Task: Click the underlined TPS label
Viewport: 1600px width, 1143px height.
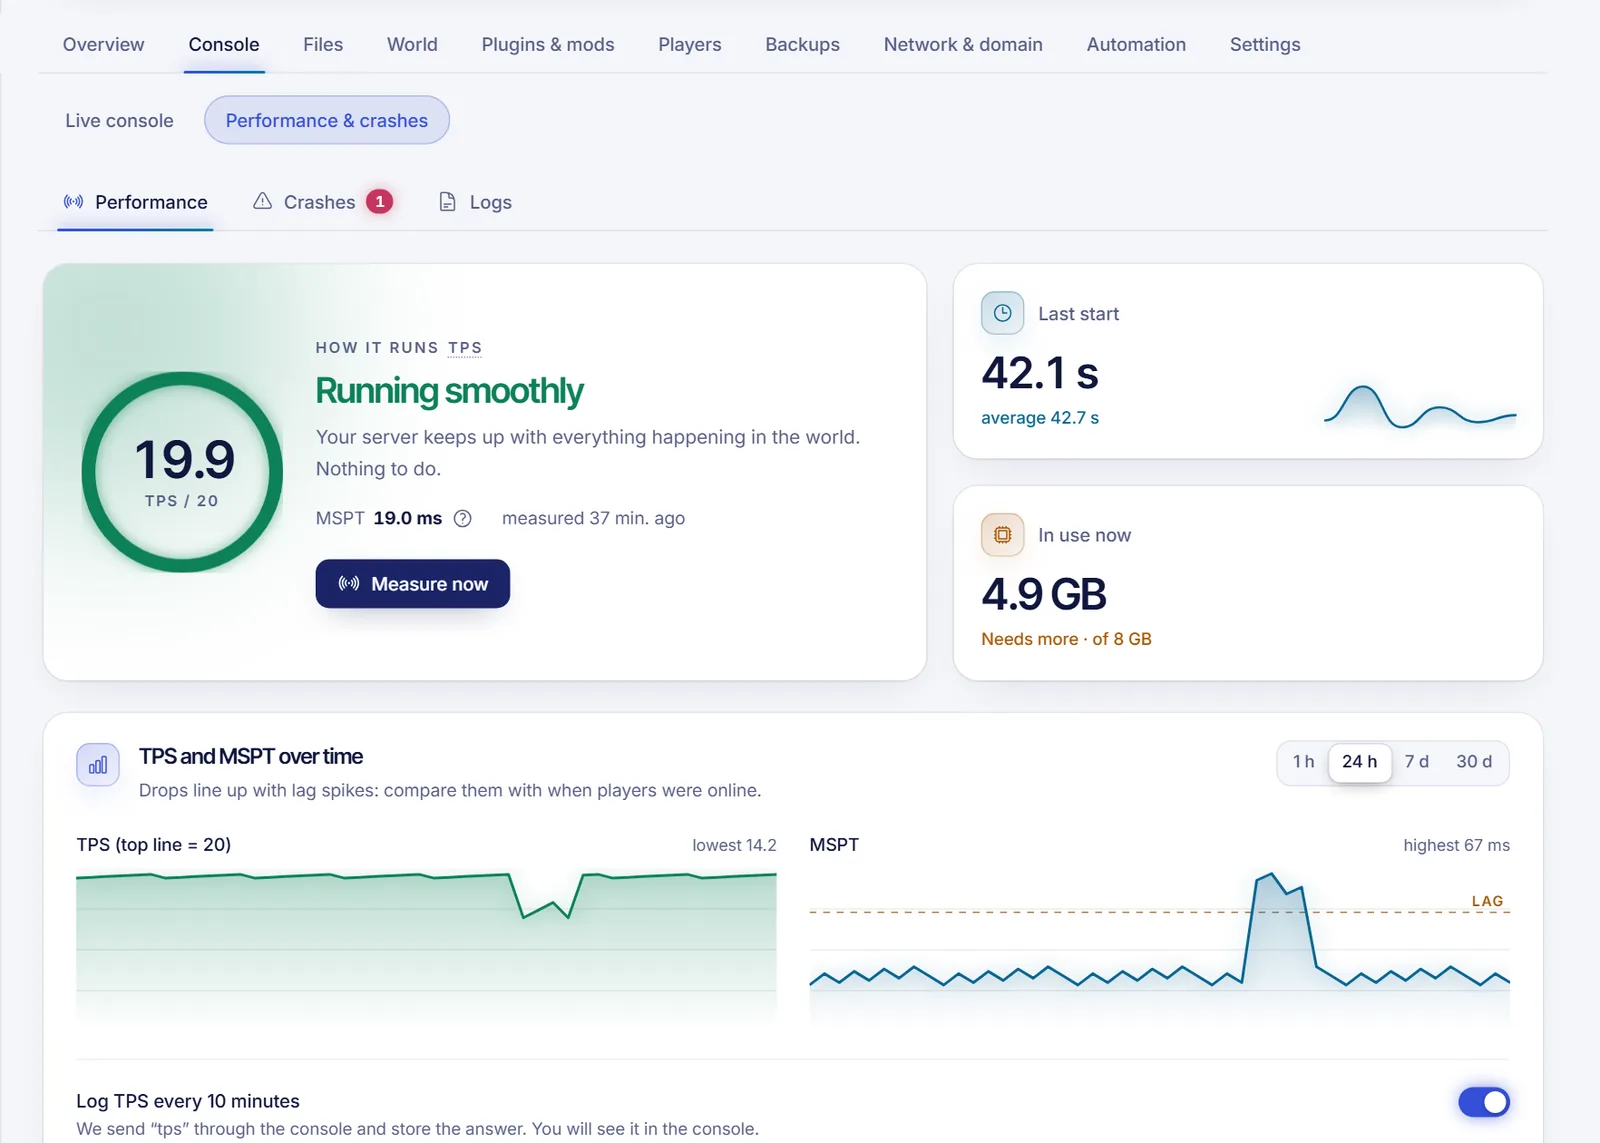Action: [x=465, y=348]
